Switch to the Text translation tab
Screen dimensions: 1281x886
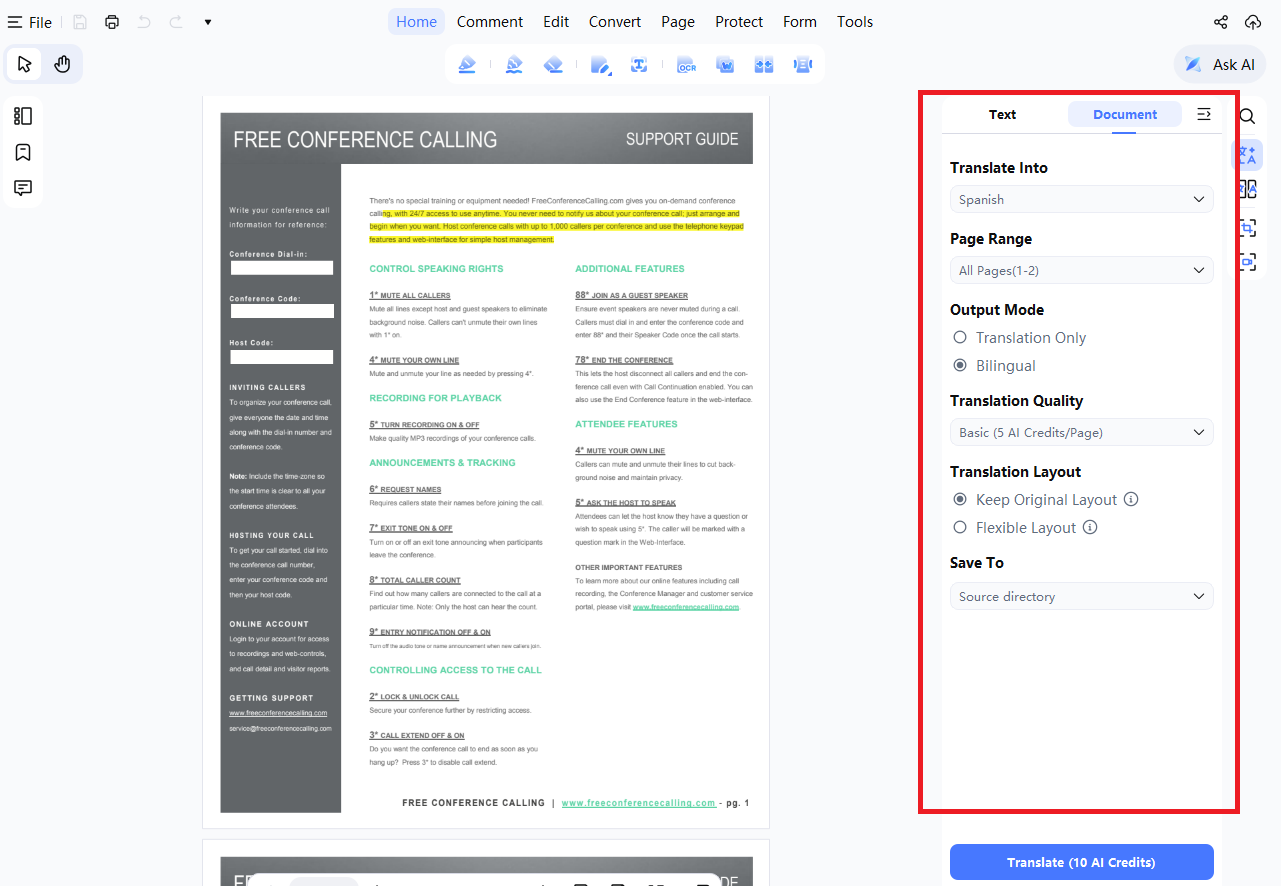1002,114
